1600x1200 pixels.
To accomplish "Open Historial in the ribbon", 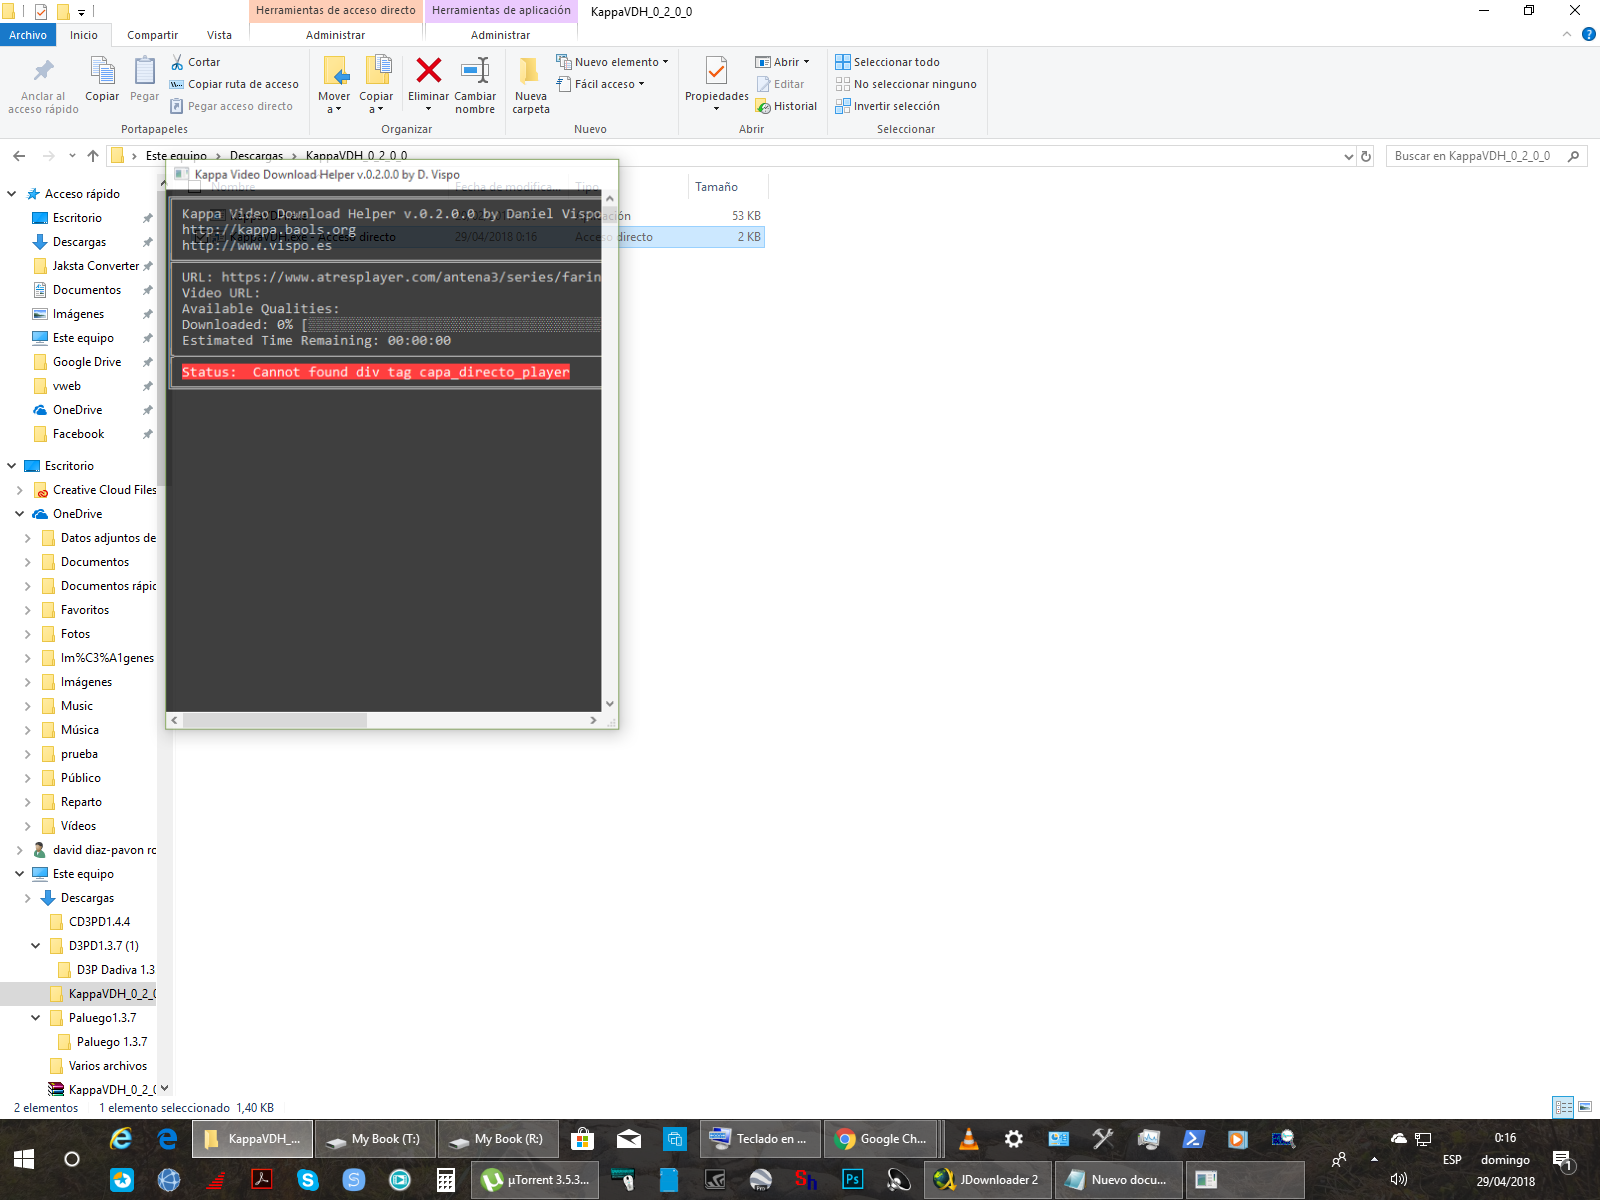I will [x=786, y=106].
